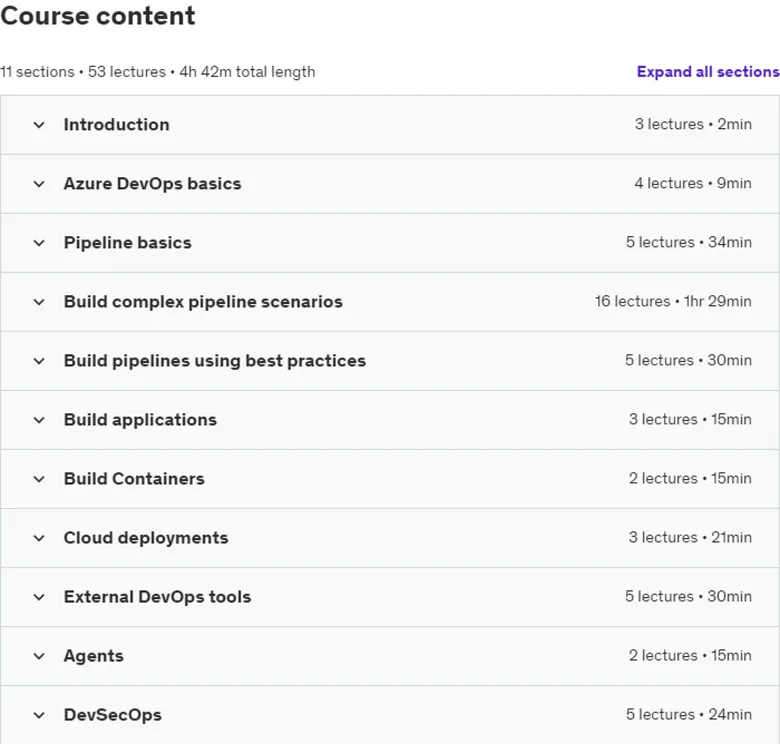
Task: Open the Introduction section title
Action: click(x=116, y=124)
